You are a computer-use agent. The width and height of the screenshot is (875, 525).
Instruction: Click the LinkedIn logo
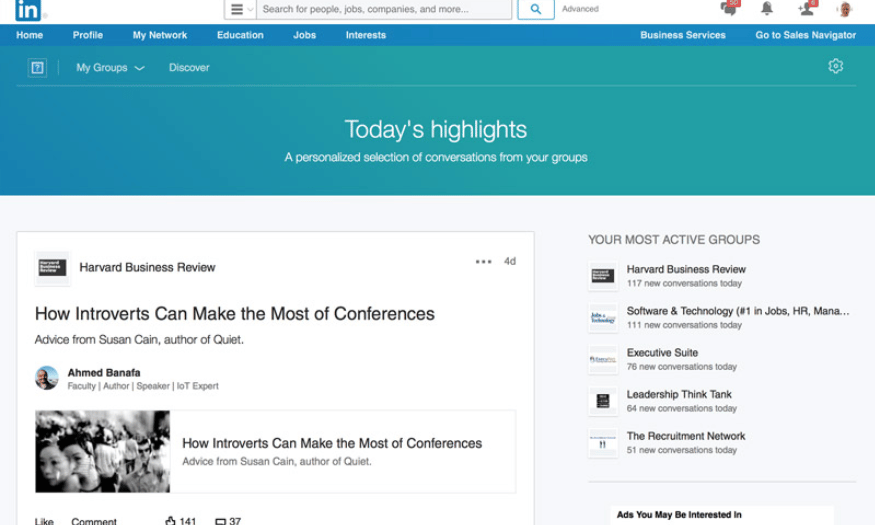click(x=27, y=9)
